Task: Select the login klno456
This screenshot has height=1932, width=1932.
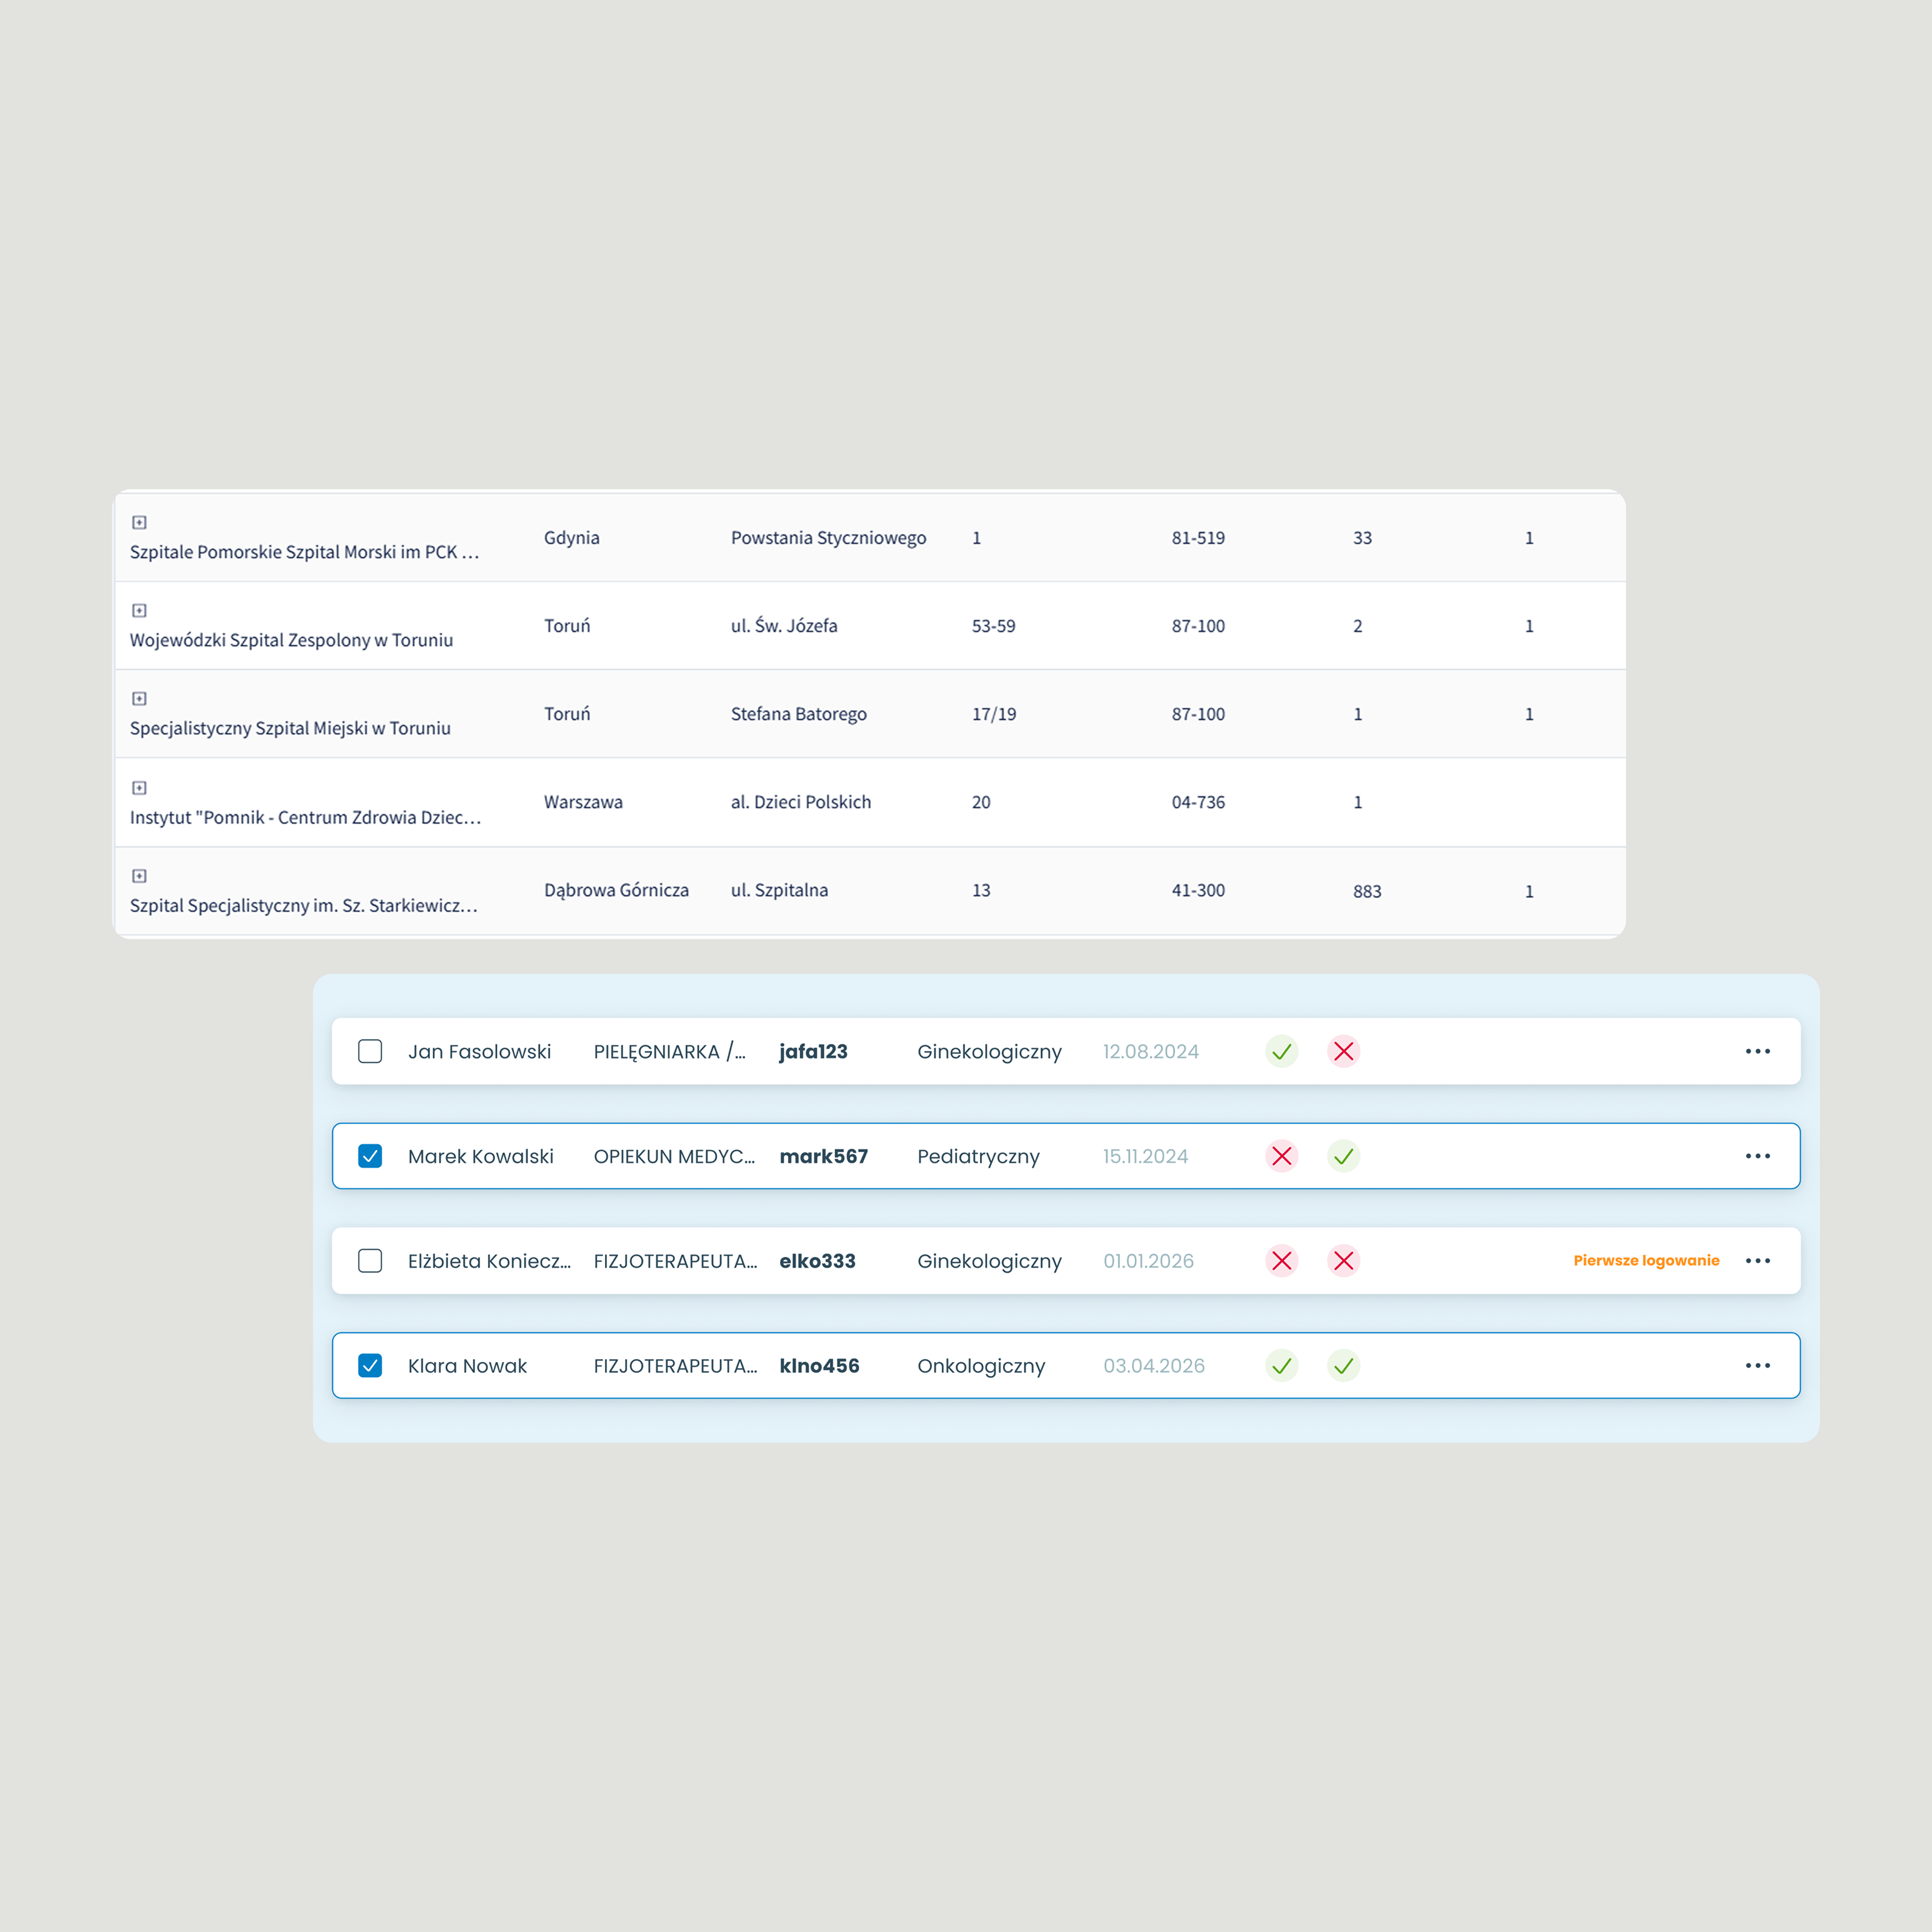Action: [x=819, y=1365]
